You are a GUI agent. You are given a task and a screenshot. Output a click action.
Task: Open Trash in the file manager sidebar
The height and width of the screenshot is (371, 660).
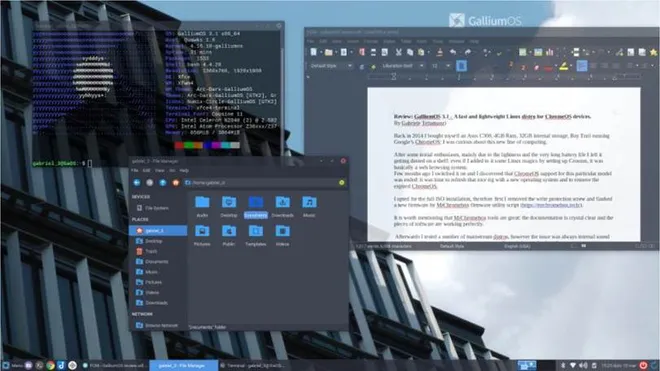tap(151, 251)
